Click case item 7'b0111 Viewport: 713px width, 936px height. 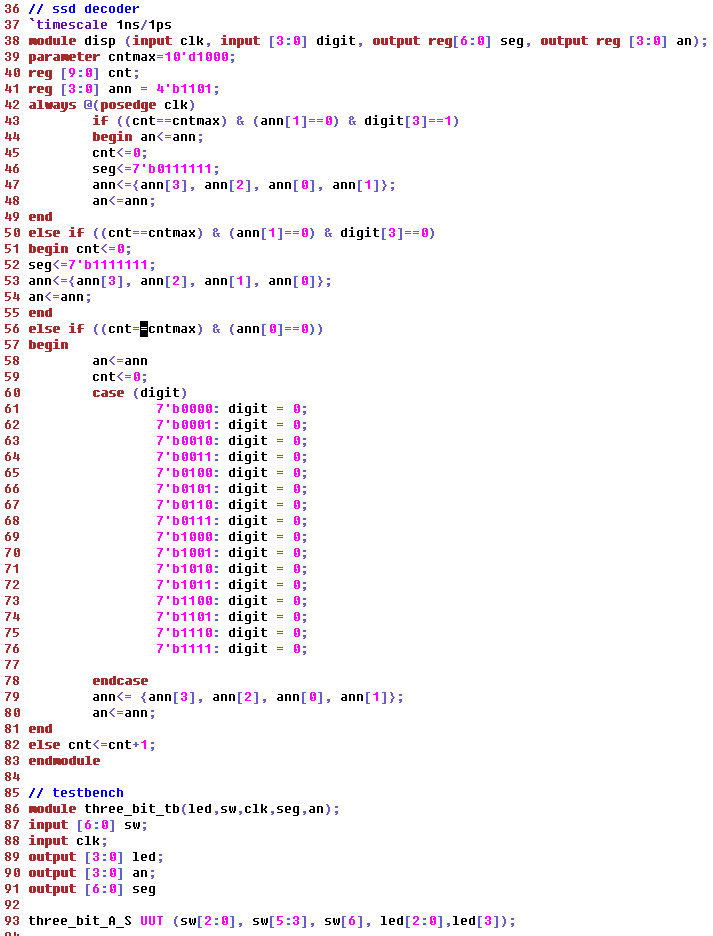[231, 521]
